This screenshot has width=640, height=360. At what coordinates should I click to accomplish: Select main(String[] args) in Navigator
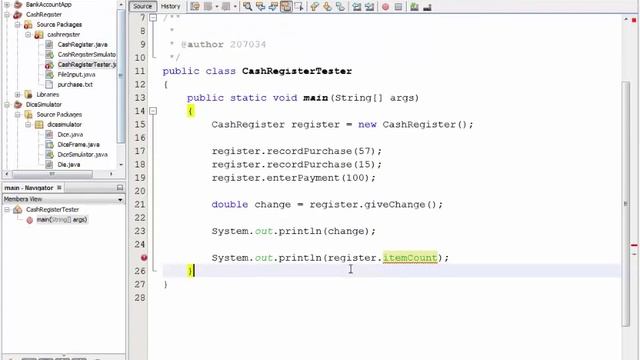pos(62,220)
